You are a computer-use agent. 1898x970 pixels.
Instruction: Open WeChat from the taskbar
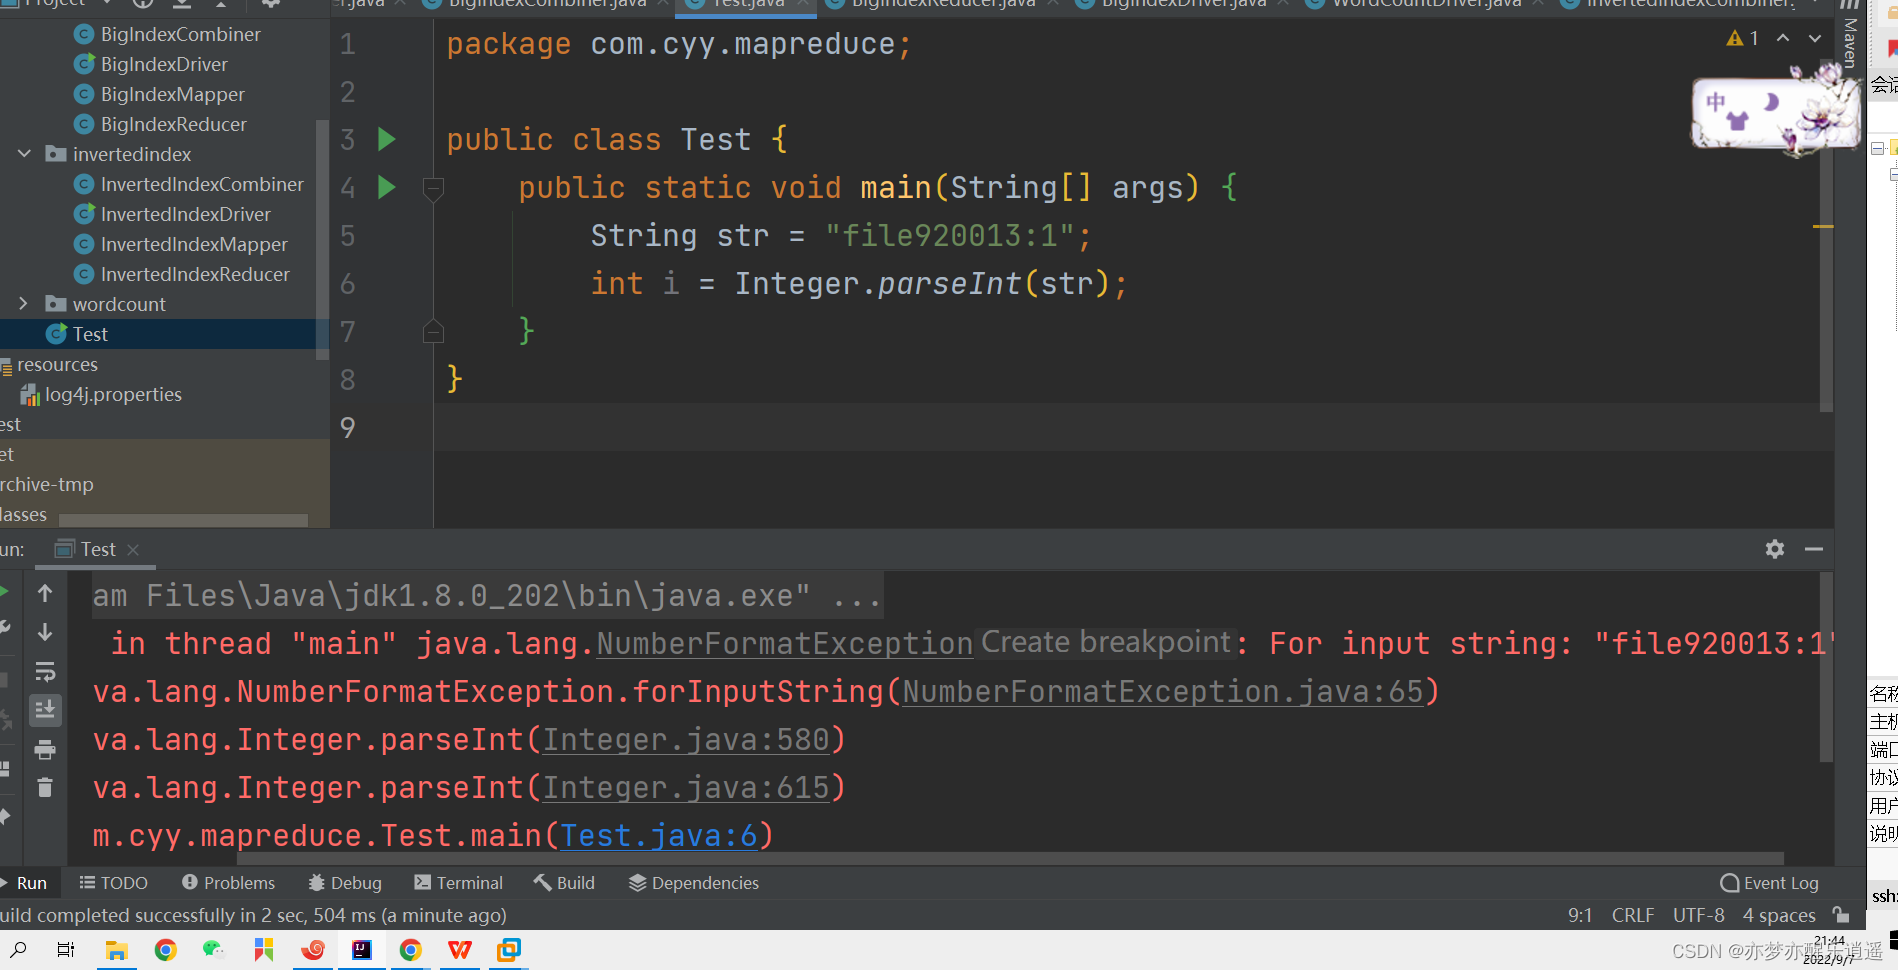[x=214, y=950]
